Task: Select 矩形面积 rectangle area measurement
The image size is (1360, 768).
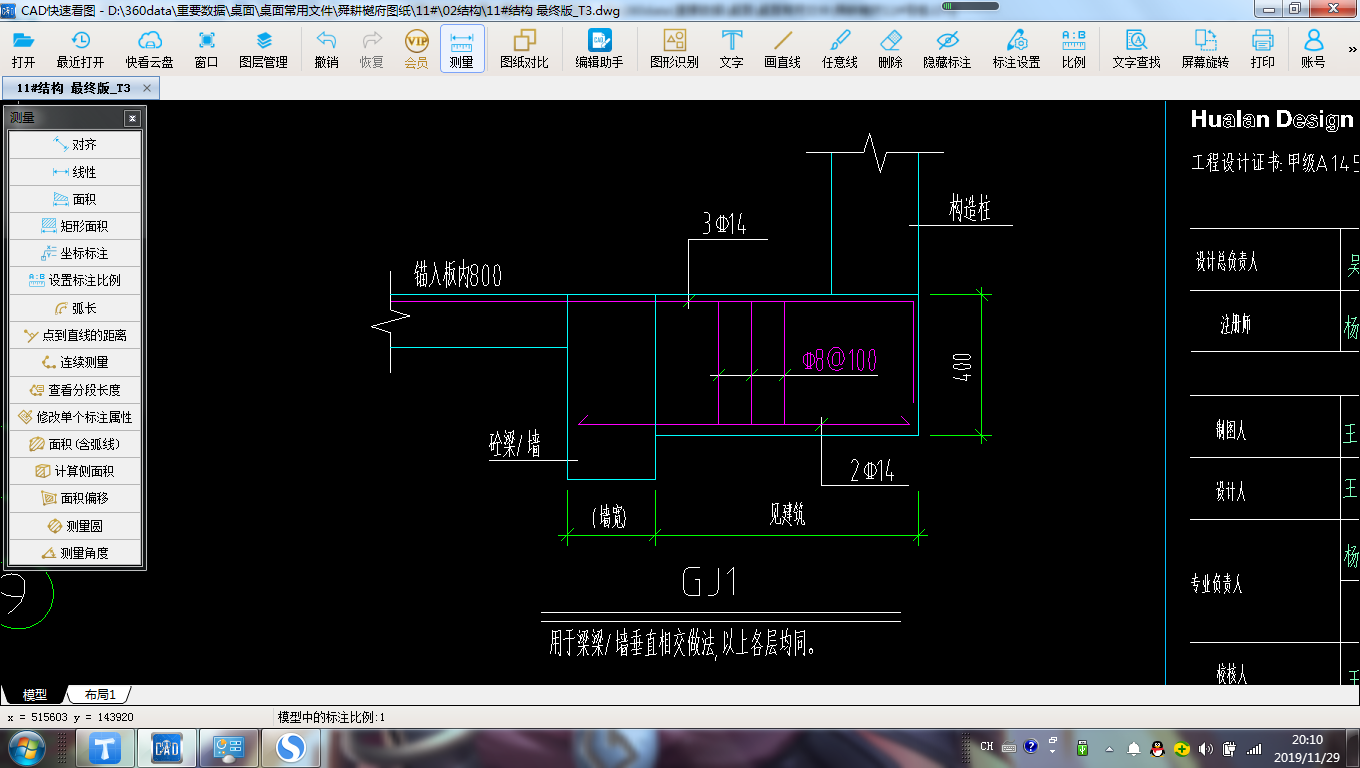Action: (75, 226)
